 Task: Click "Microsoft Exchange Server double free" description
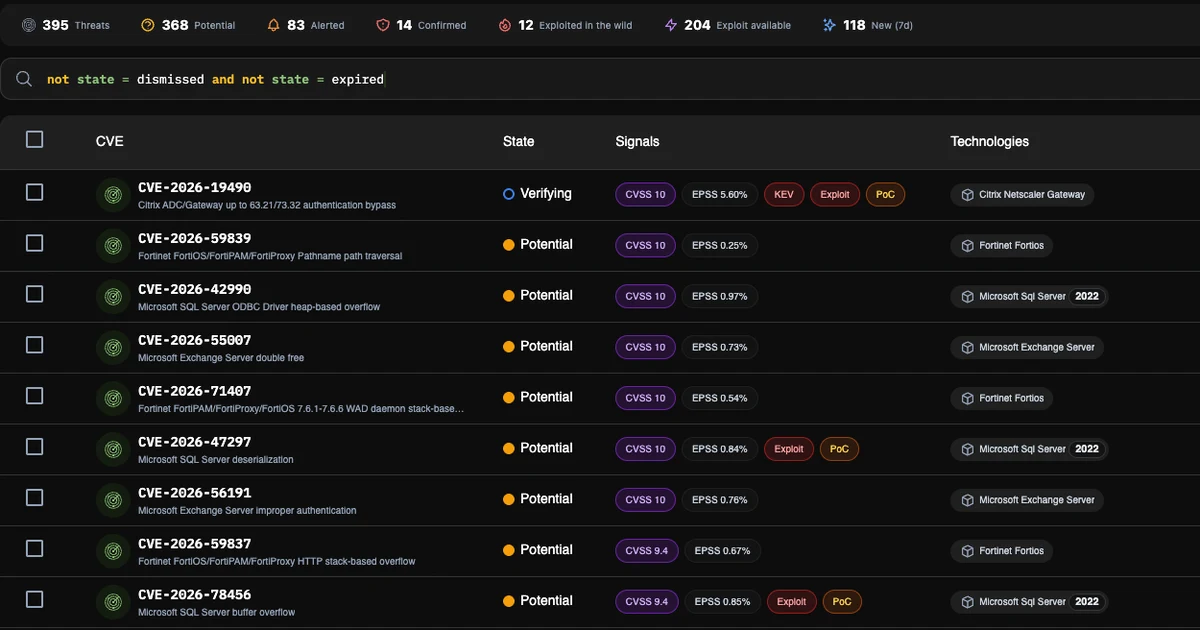(221, 358)
